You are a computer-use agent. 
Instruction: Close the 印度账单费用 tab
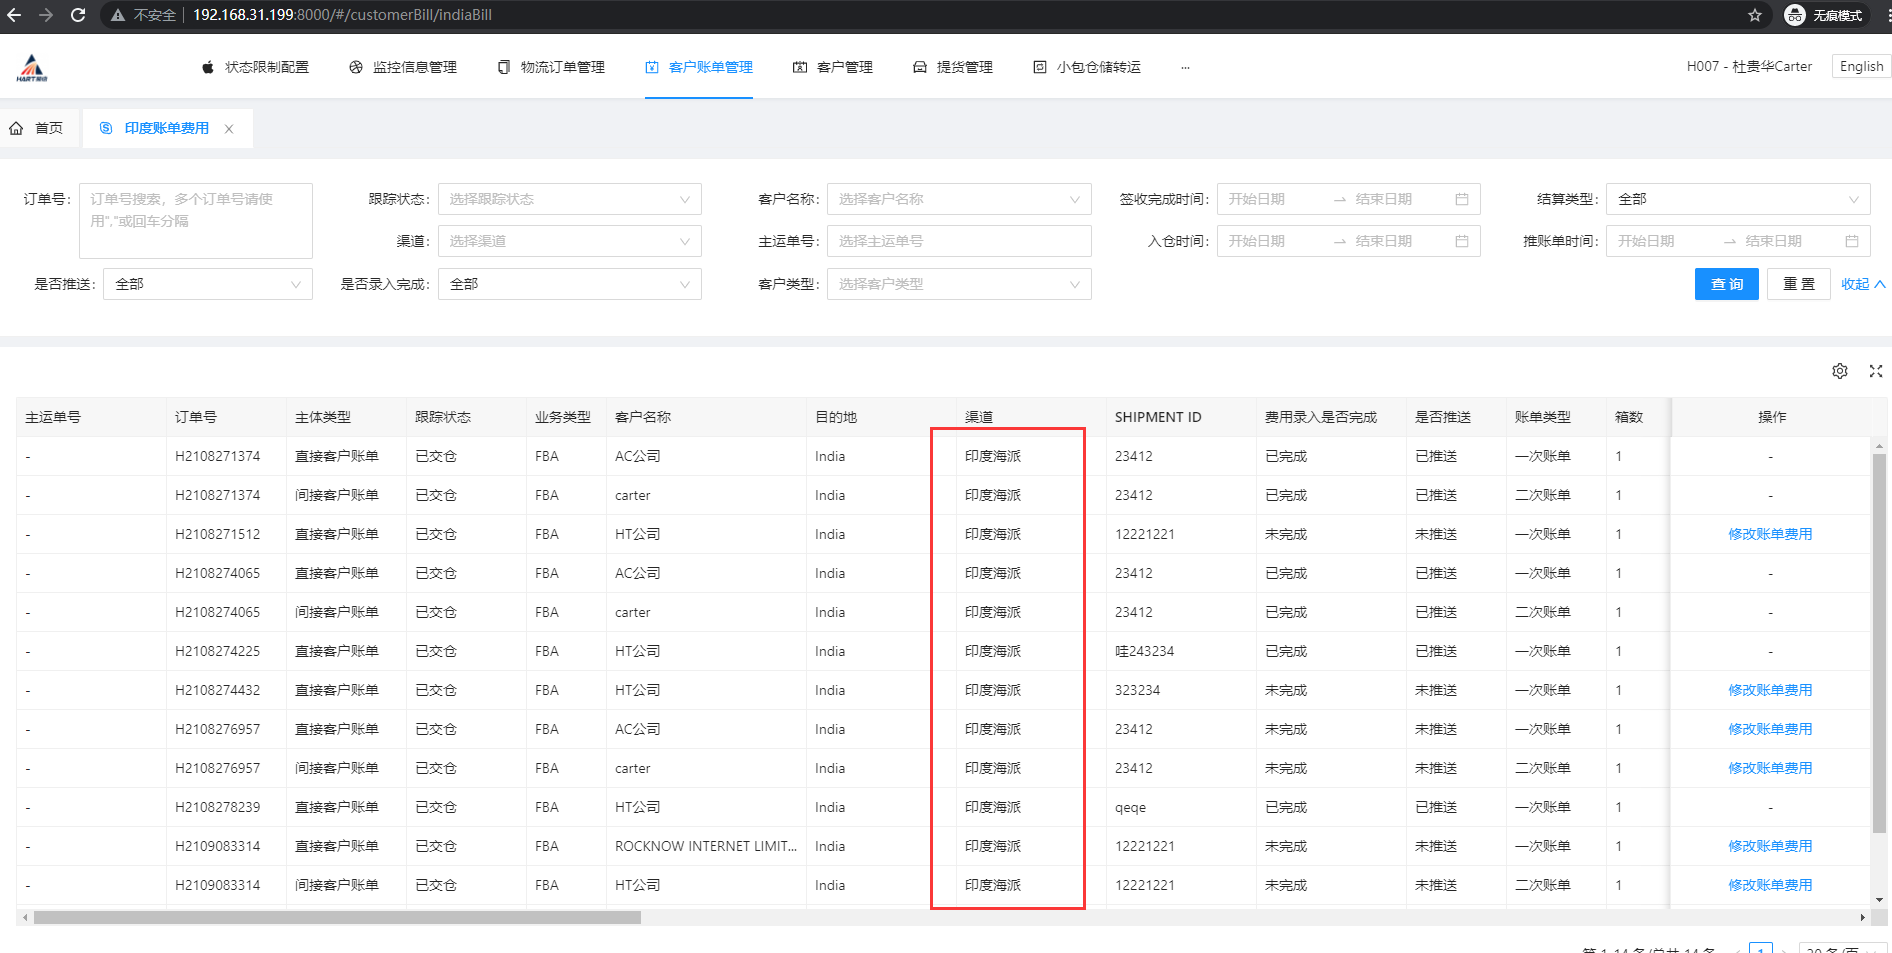(x=229, y=129)
